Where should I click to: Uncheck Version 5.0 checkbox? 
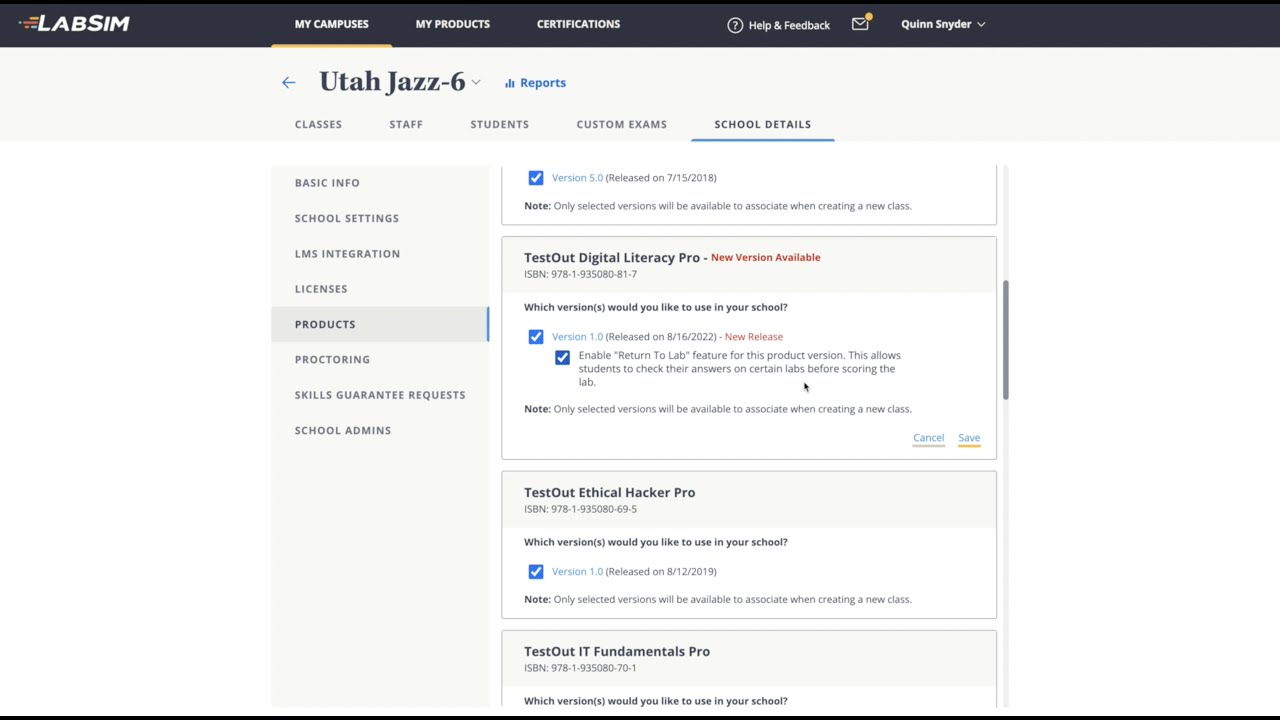[x=536, y=178]
